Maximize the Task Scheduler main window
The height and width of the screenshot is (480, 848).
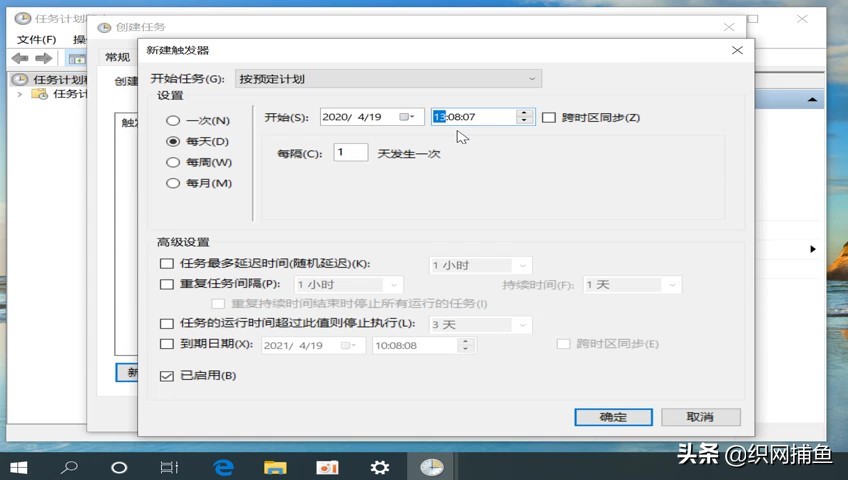coord(753,19)
